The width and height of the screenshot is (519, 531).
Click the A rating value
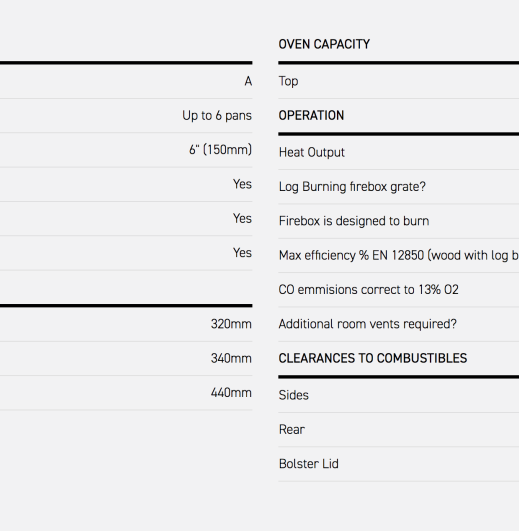pyautogui.click(x=248, y=81)
